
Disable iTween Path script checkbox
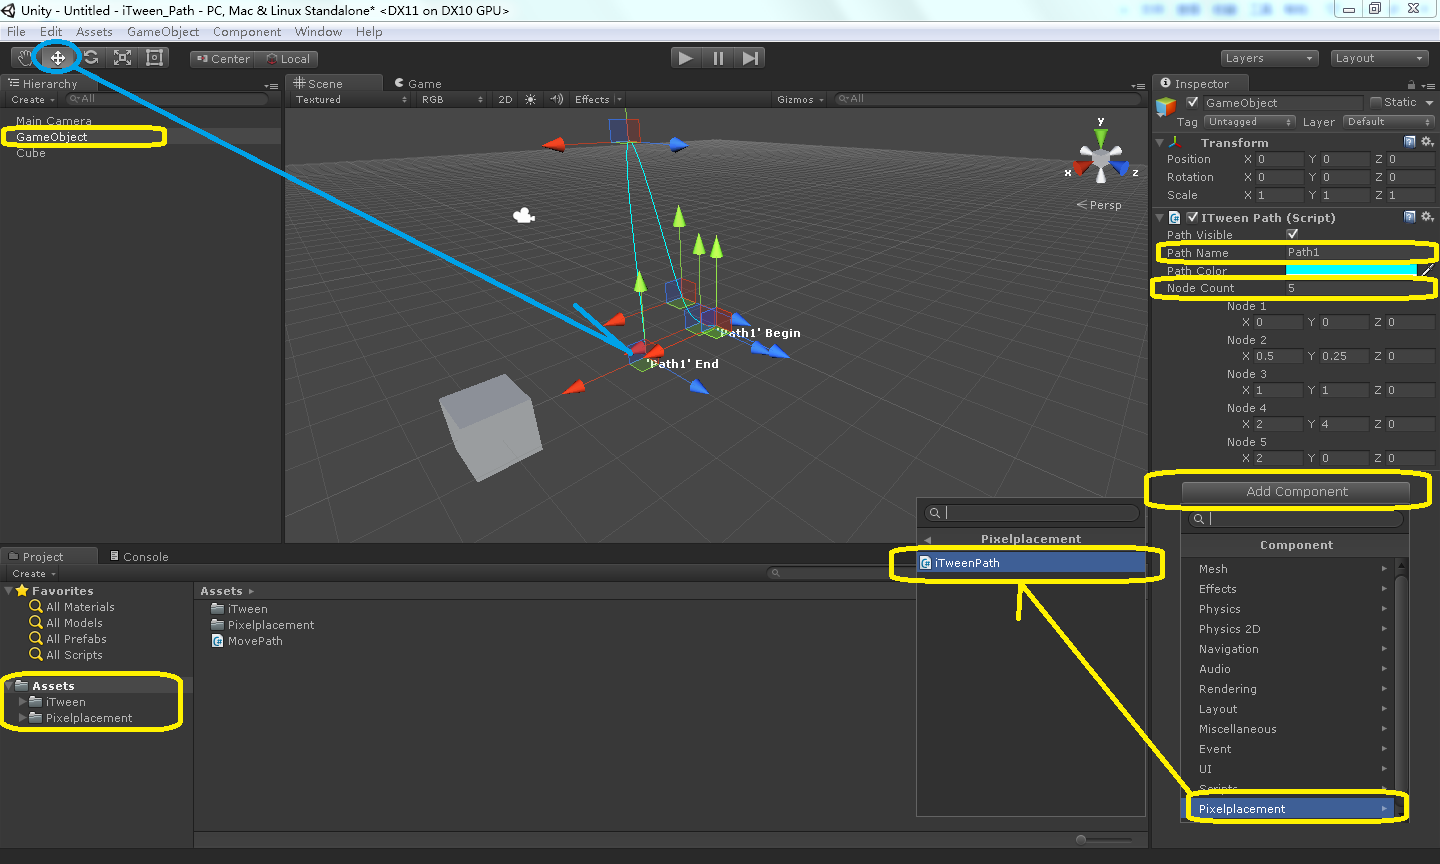1192,217
